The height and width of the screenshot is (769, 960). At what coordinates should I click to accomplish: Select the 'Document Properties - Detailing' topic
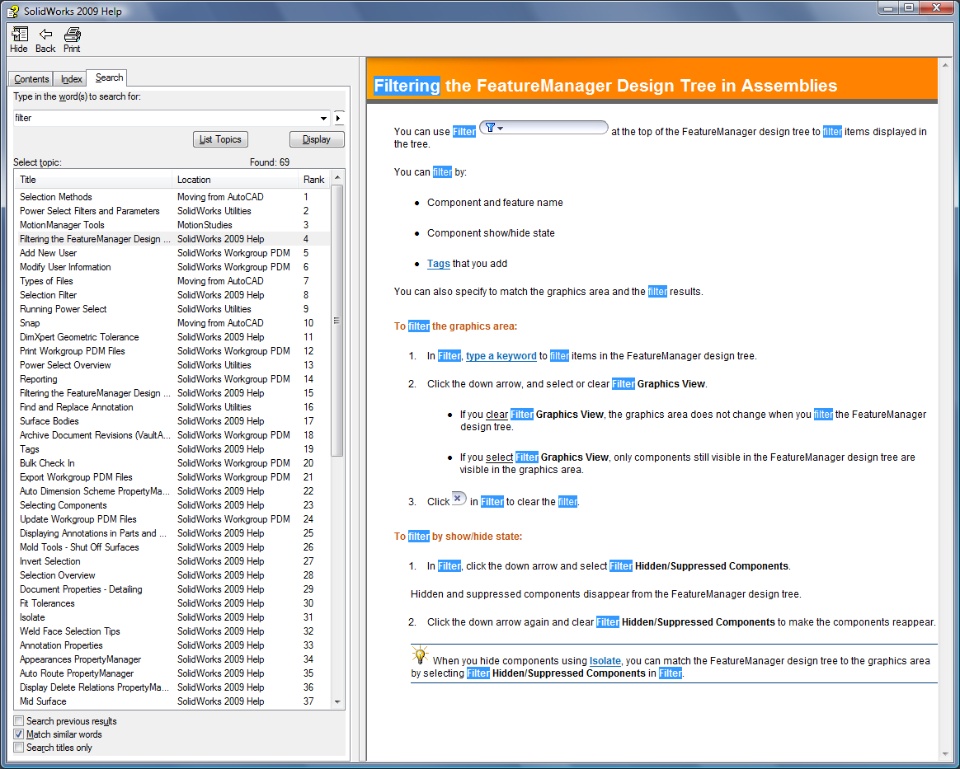(172, 589)
